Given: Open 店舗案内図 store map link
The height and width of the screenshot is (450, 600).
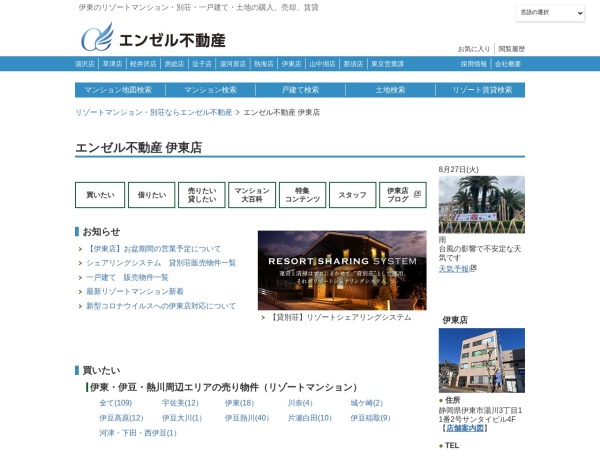Looking at the screenshot, I should point(465,428).
